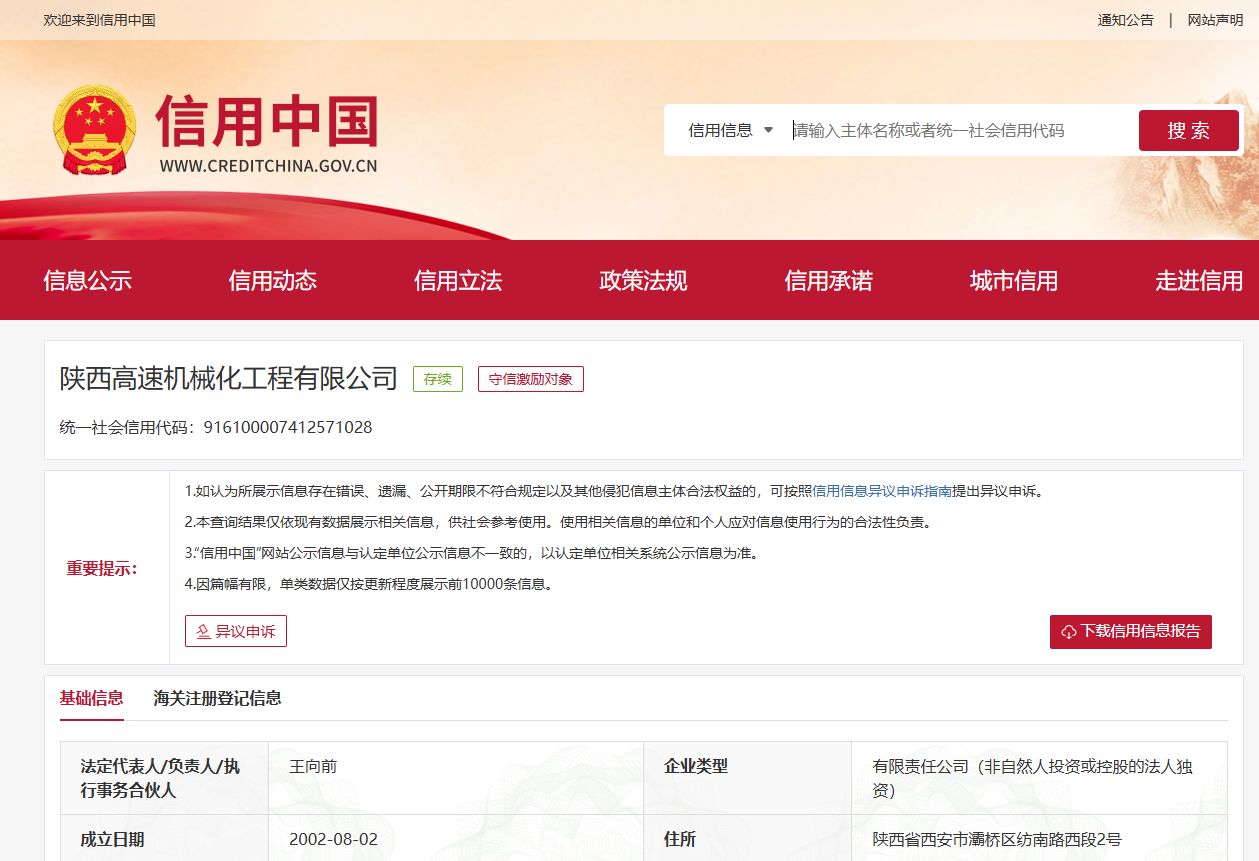1259x861 pixels.
Task: Select 城市信用 in the navigation bar
Action: click(1013, 281)
